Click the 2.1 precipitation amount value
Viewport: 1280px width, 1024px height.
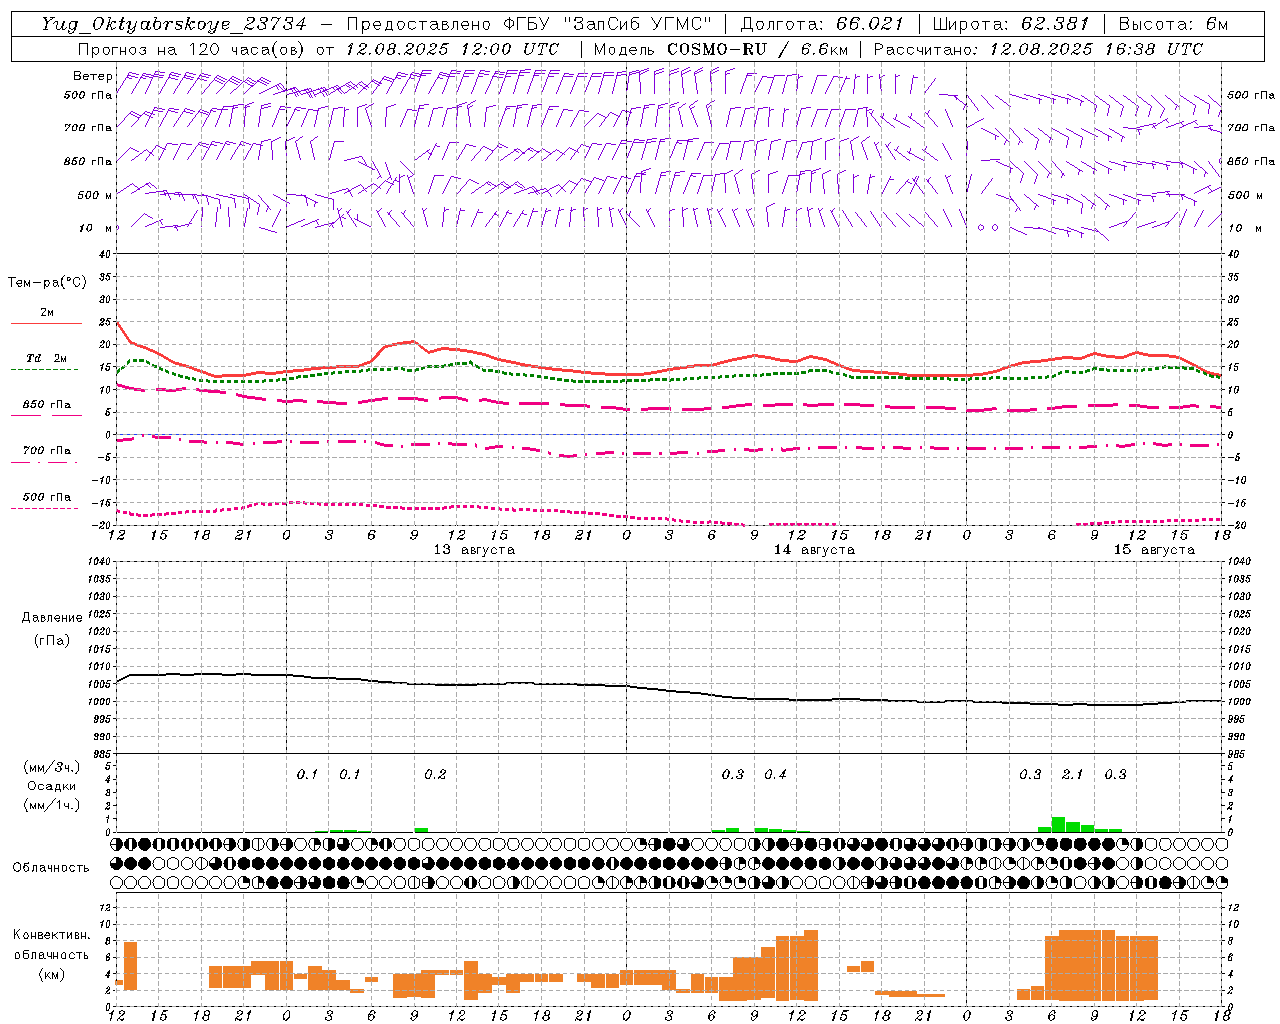[x=1073, y=775]
